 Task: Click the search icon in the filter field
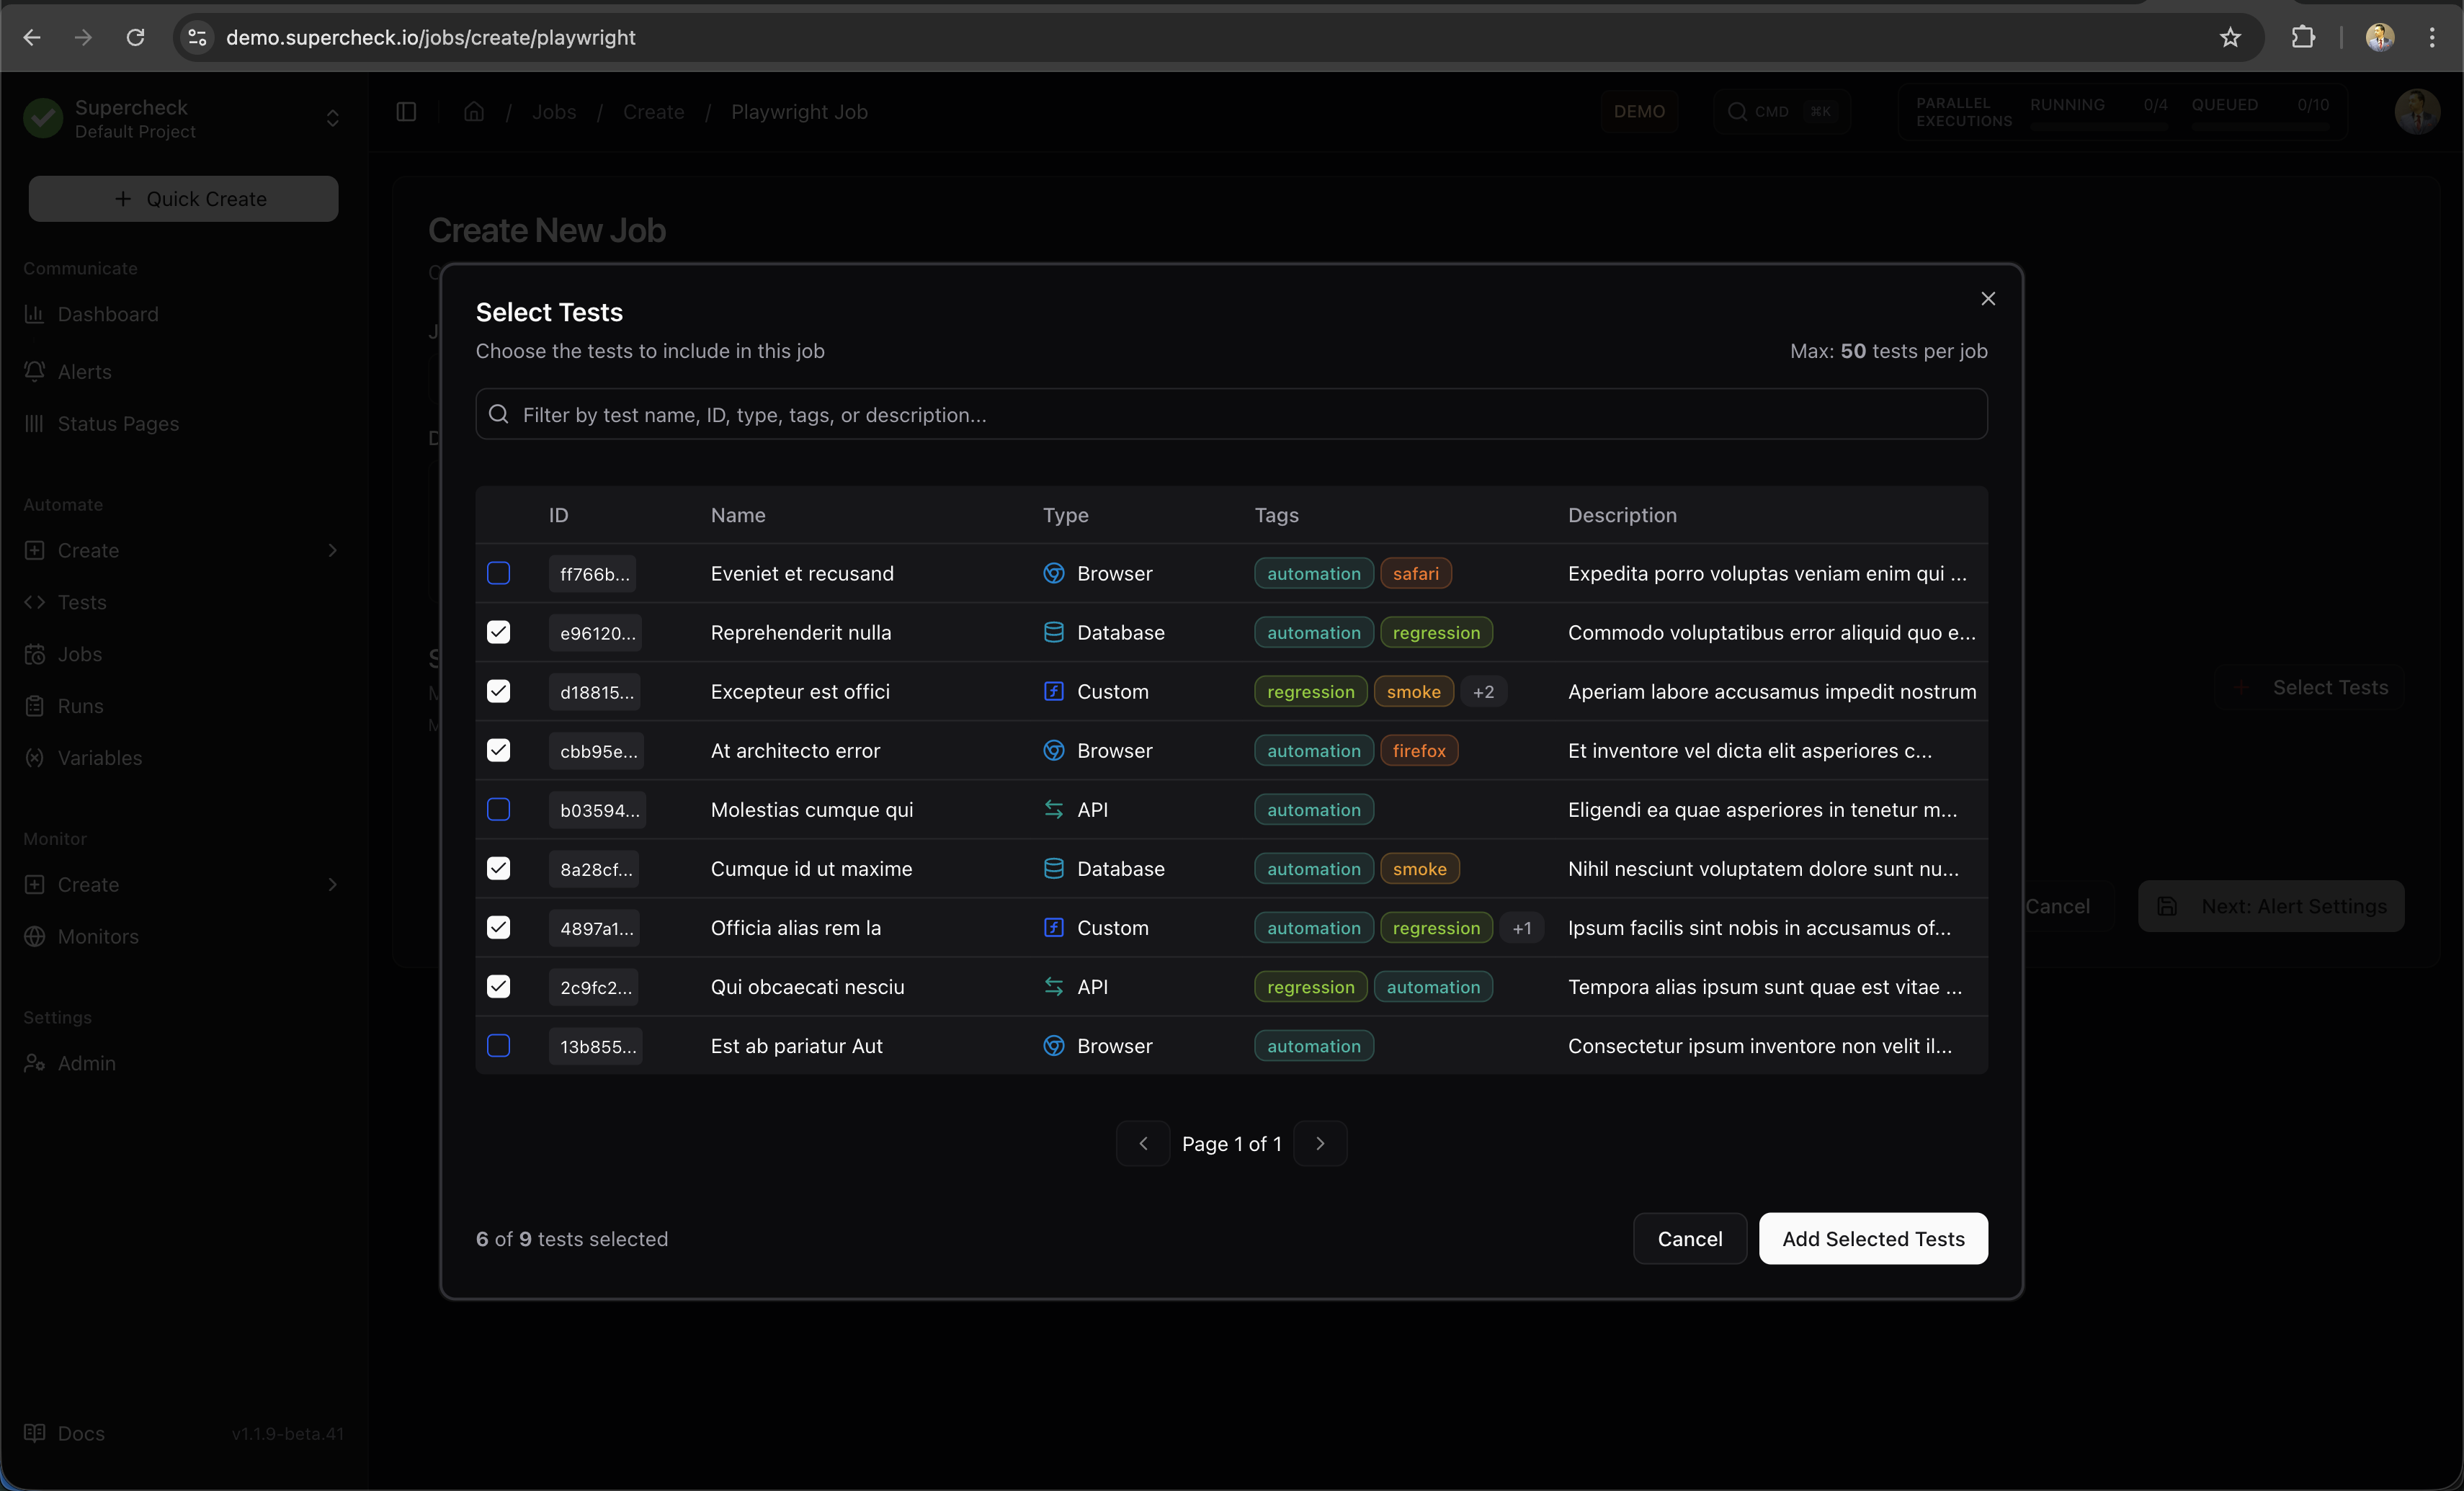pos(498,414)
